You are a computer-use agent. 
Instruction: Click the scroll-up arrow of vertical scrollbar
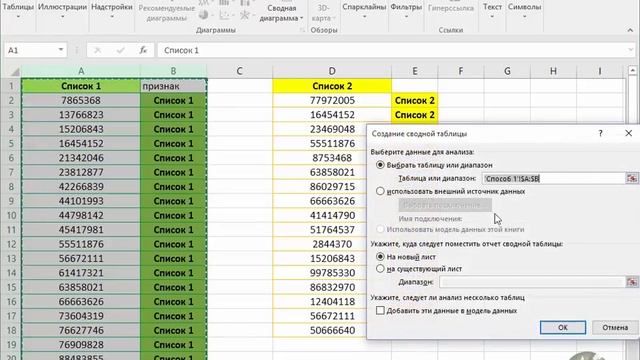tap(632, 71)
